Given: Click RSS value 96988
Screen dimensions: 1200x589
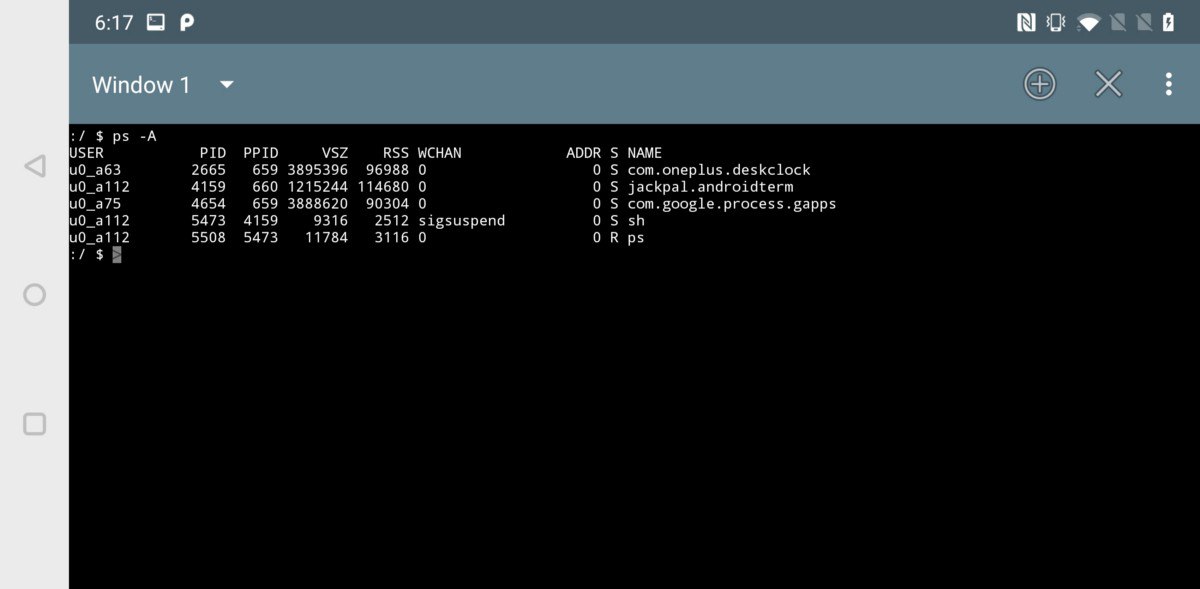Looking at the screenshot, I should (387, 170).
